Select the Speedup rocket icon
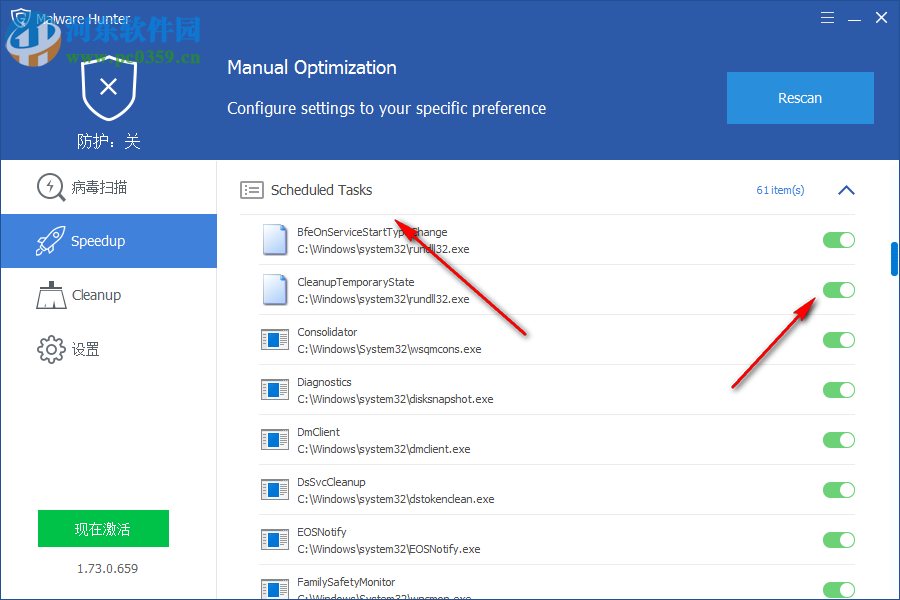The height and width of the screenshot is (600, 900). tap(50, 240)
